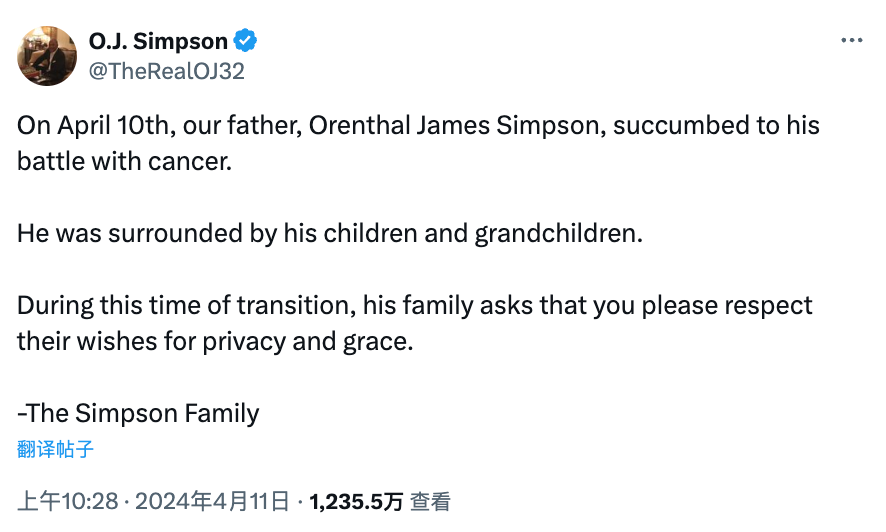Click the 2024年4月11日 post date
The height and width of the screenshot is (532, 886).
(x=212, y=501)
